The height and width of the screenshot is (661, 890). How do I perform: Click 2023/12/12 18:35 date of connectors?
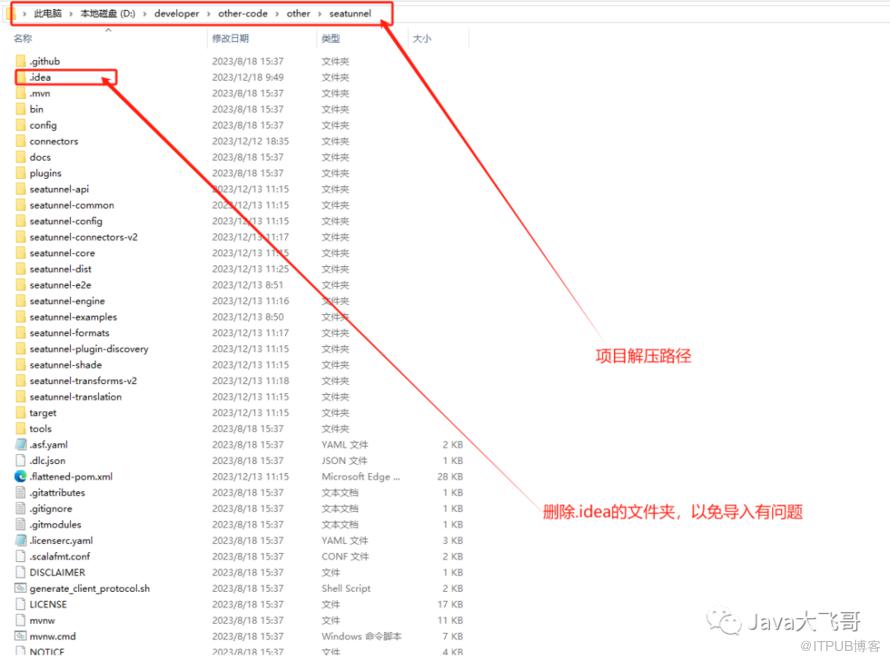pyautogui.click(x=250, y=141)
